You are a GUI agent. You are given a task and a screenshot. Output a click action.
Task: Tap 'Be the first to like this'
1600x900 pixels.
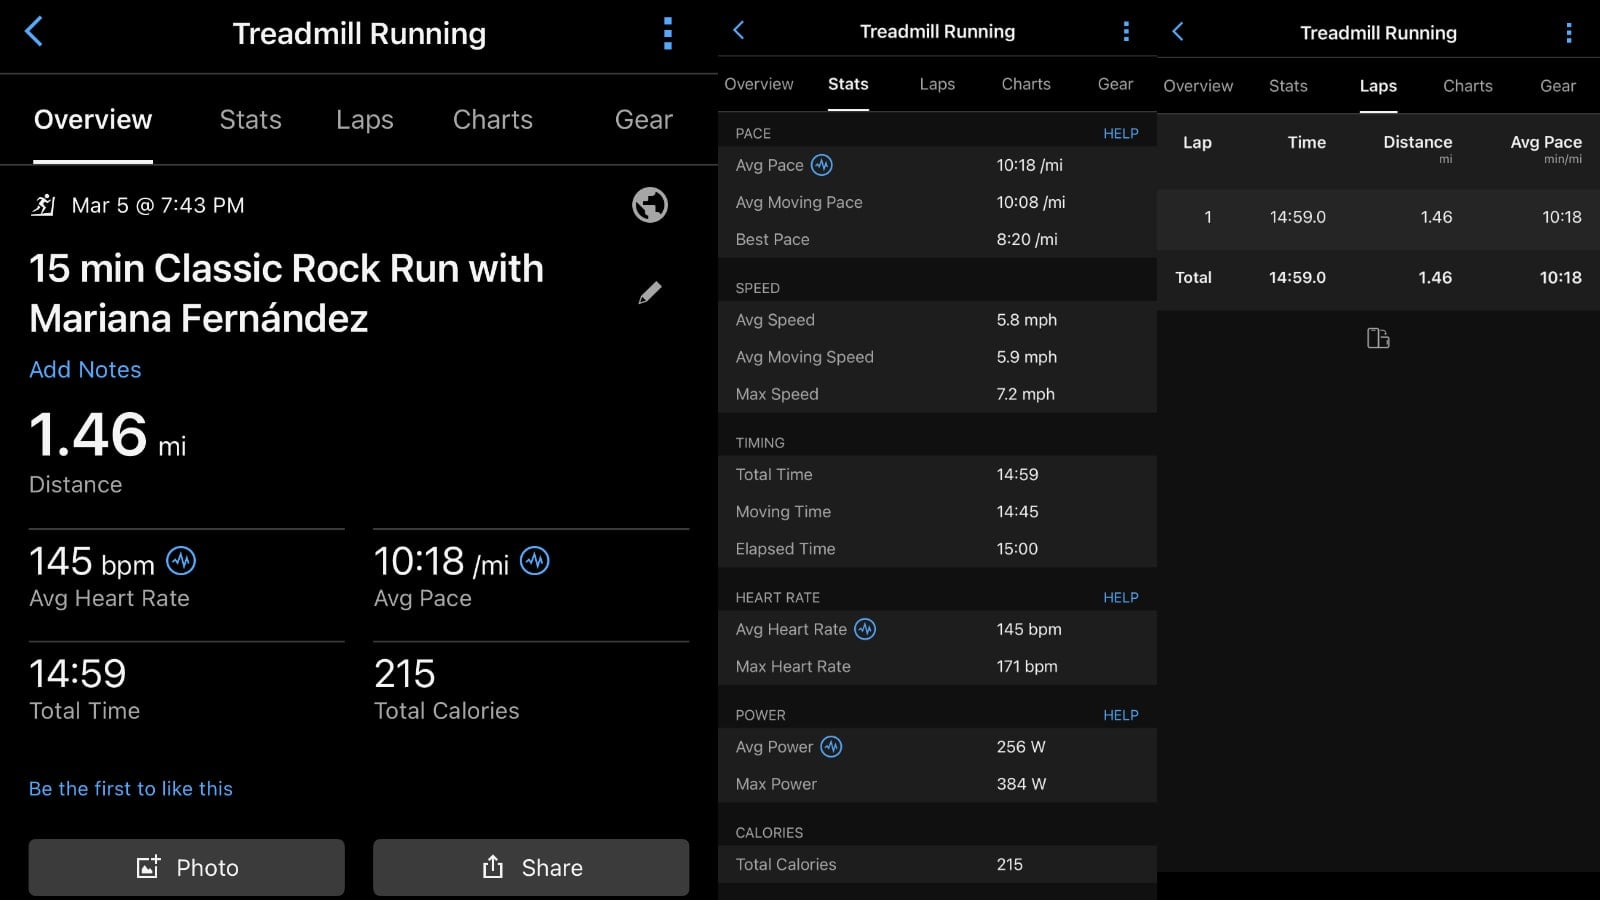(131, 789)
